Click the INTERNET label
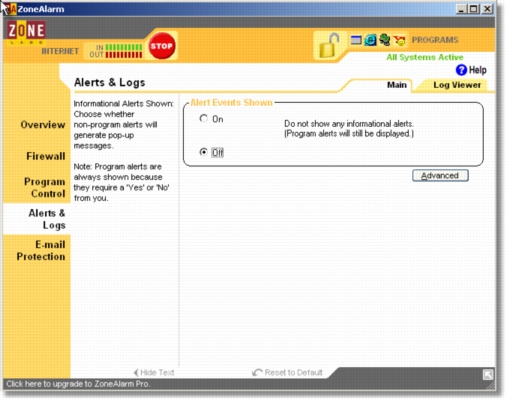 [60, 51]
